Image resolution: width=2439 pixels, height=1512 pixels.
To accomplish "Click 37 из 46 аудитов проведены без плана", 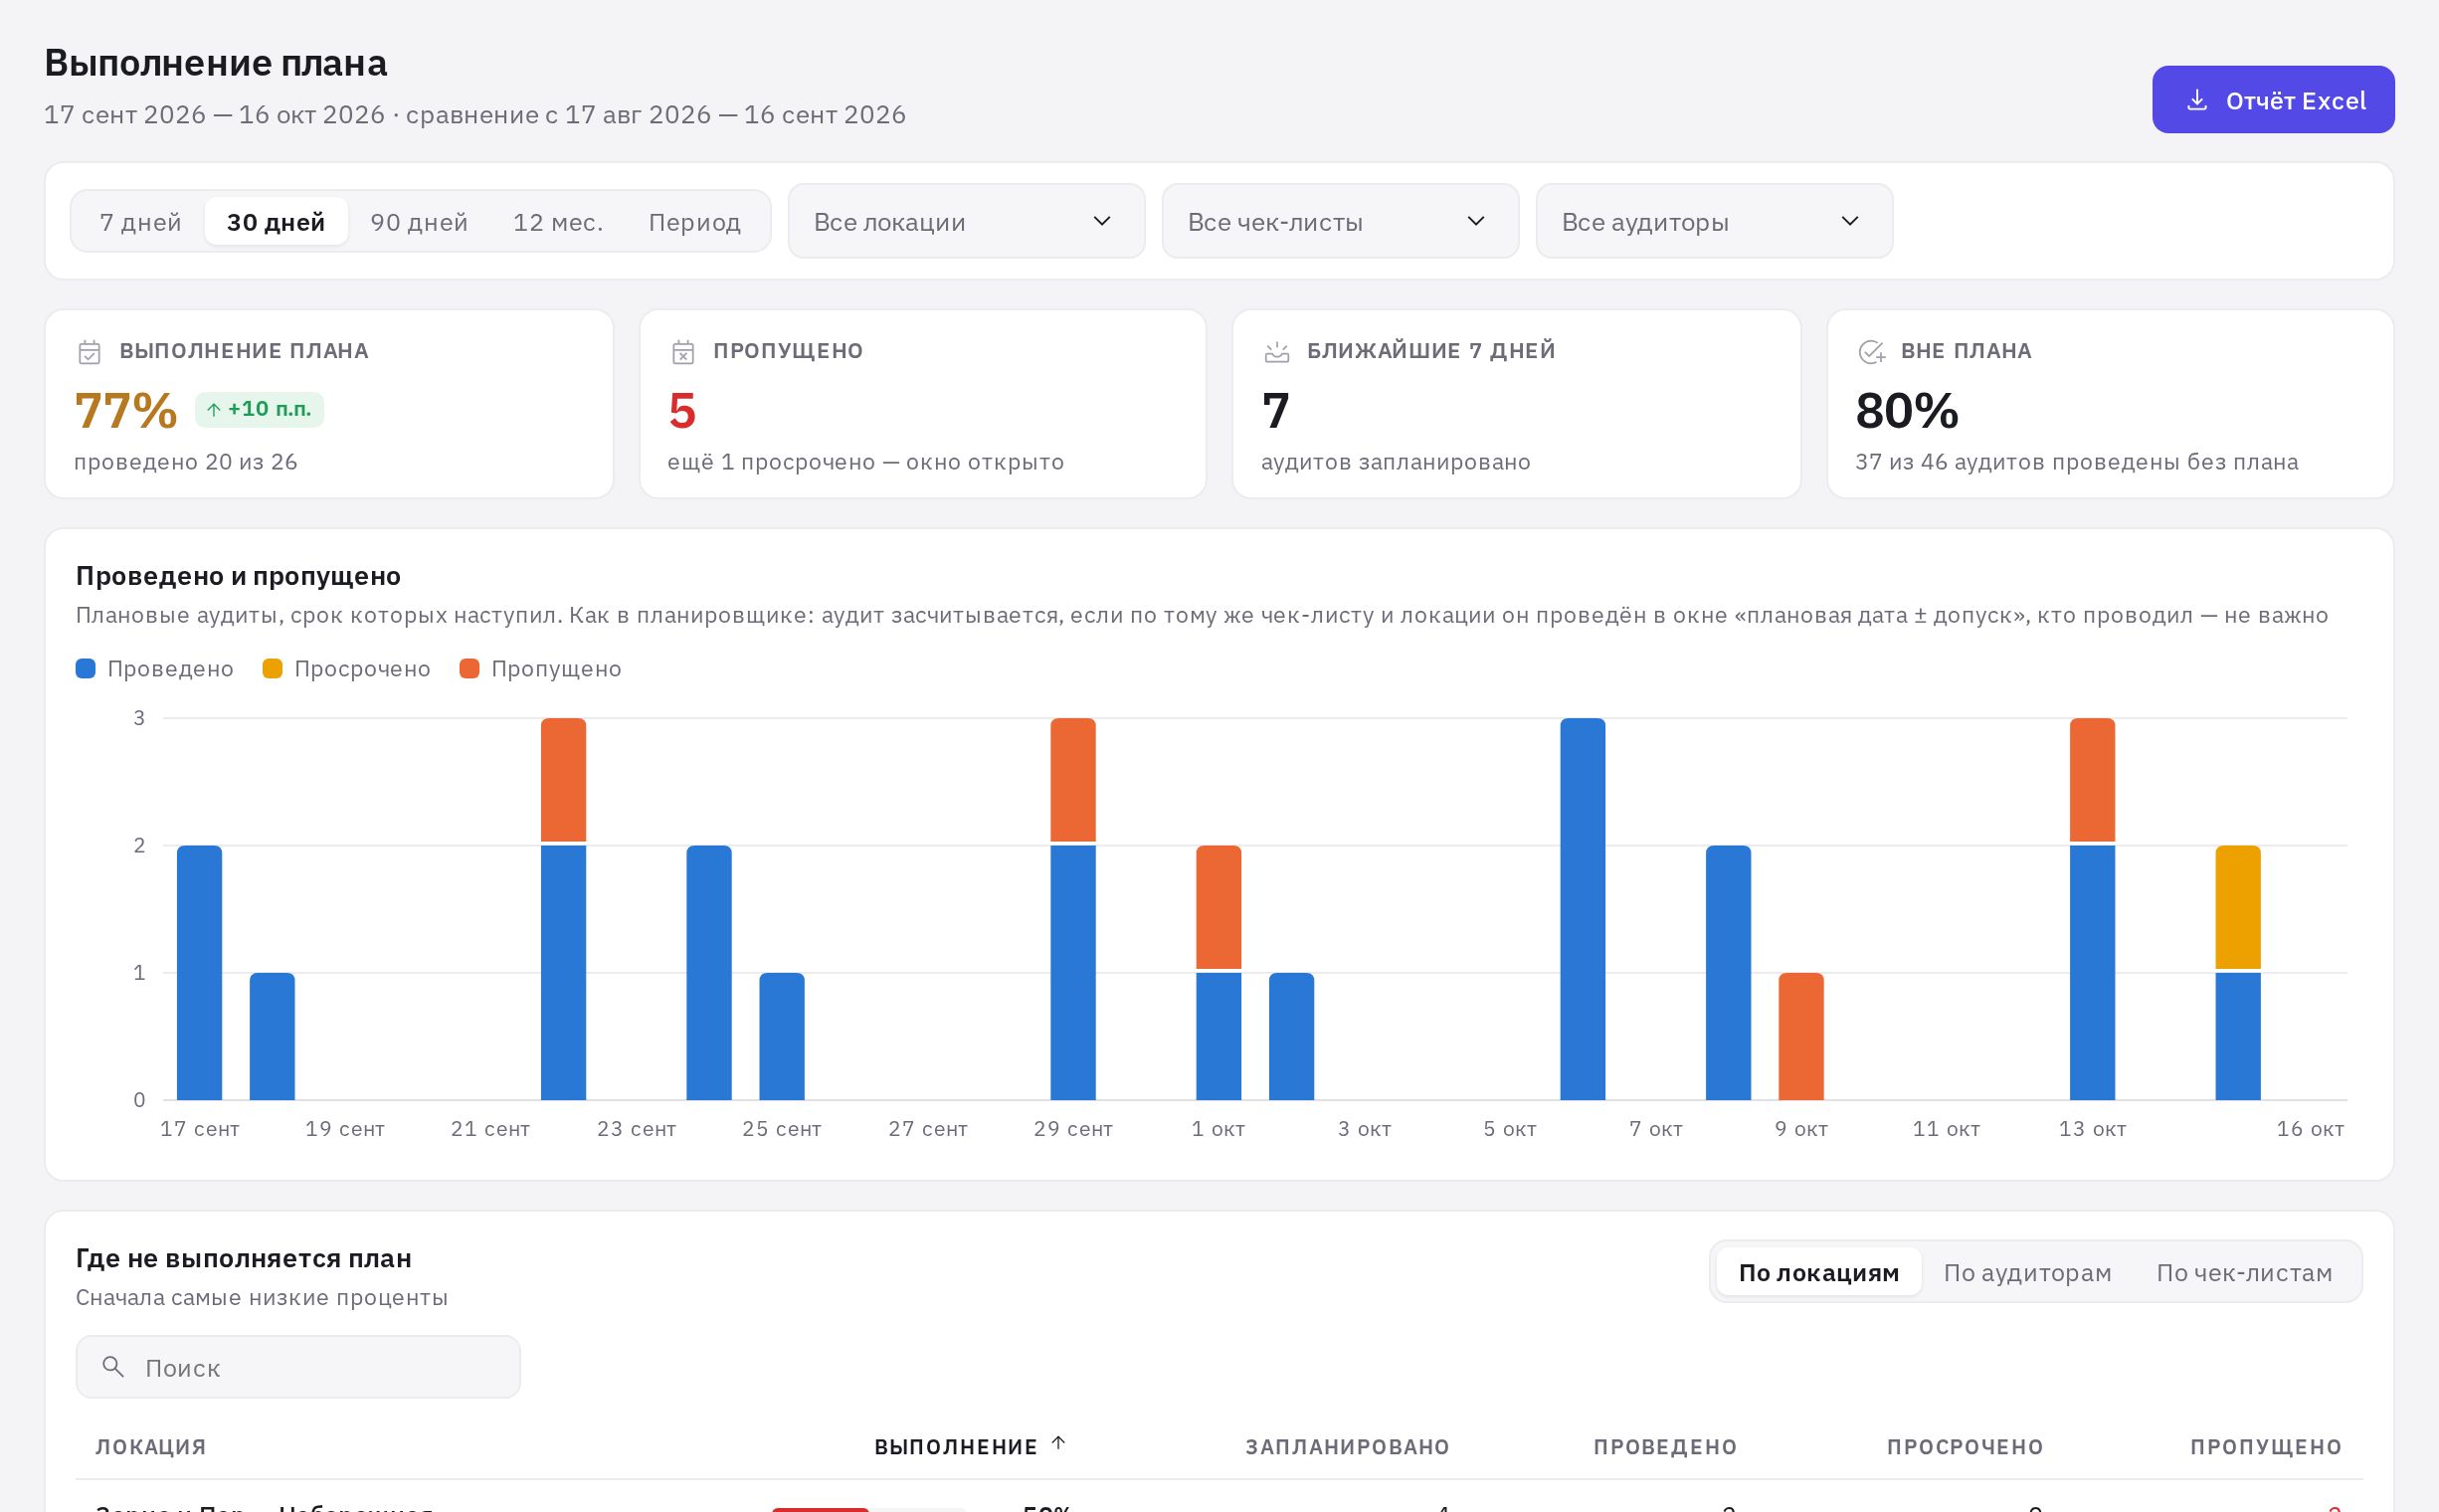I will click(x=2076, y=462).
